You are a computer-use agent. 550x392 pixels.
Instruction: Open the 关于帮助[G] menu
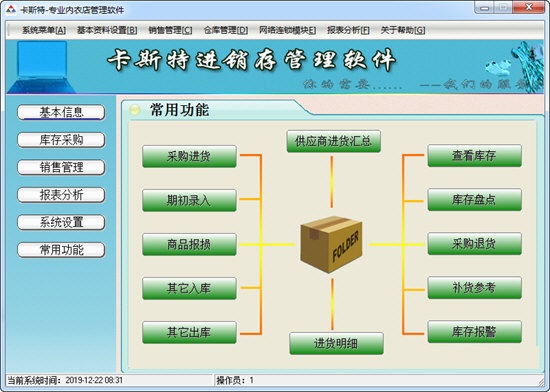pyautogui.click(x=403, y=30)
